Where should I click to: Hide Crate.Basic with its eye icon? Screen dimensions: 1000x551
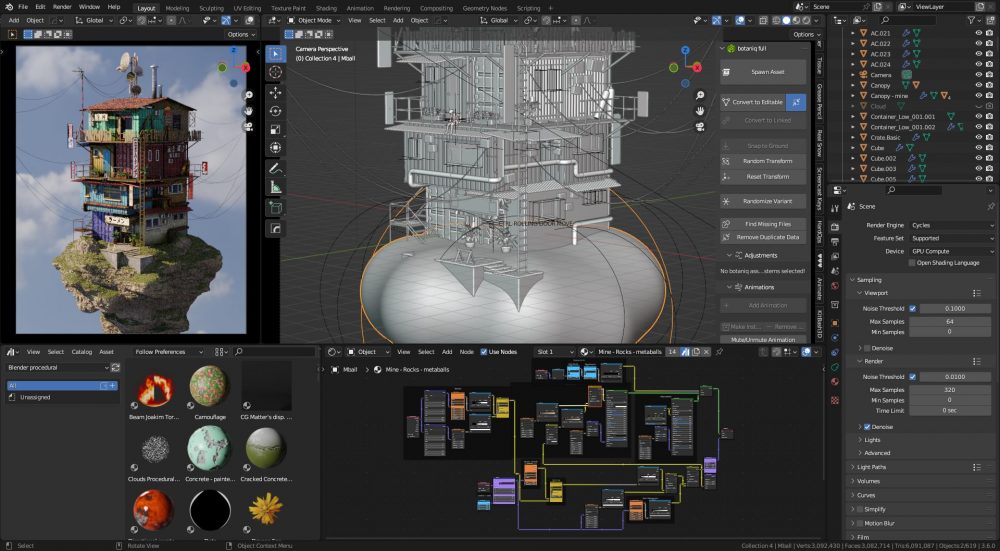979,137
